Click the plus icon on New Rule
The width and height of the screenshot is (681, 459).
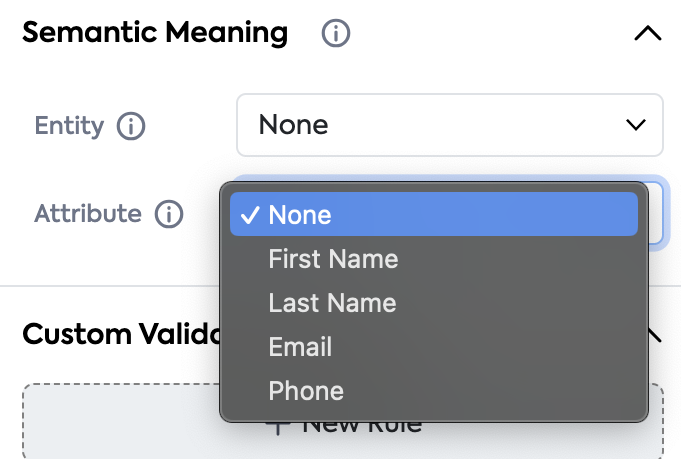[277, 426]
